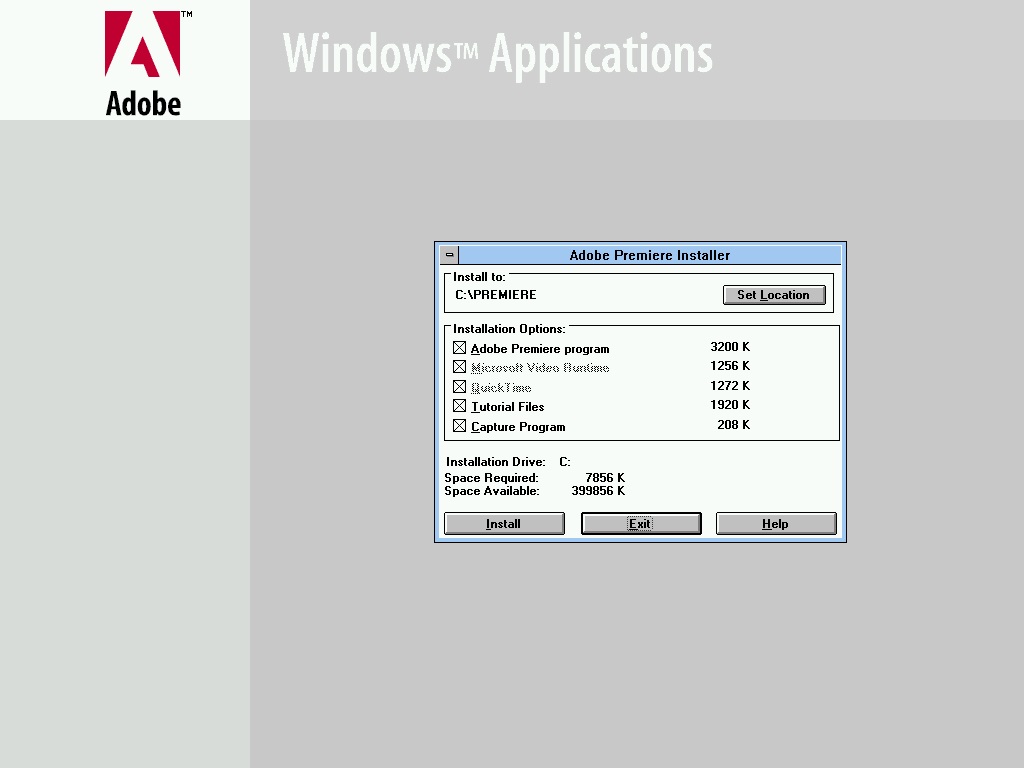
Task: Click the 1272 K size value
Action: [729, 385]
